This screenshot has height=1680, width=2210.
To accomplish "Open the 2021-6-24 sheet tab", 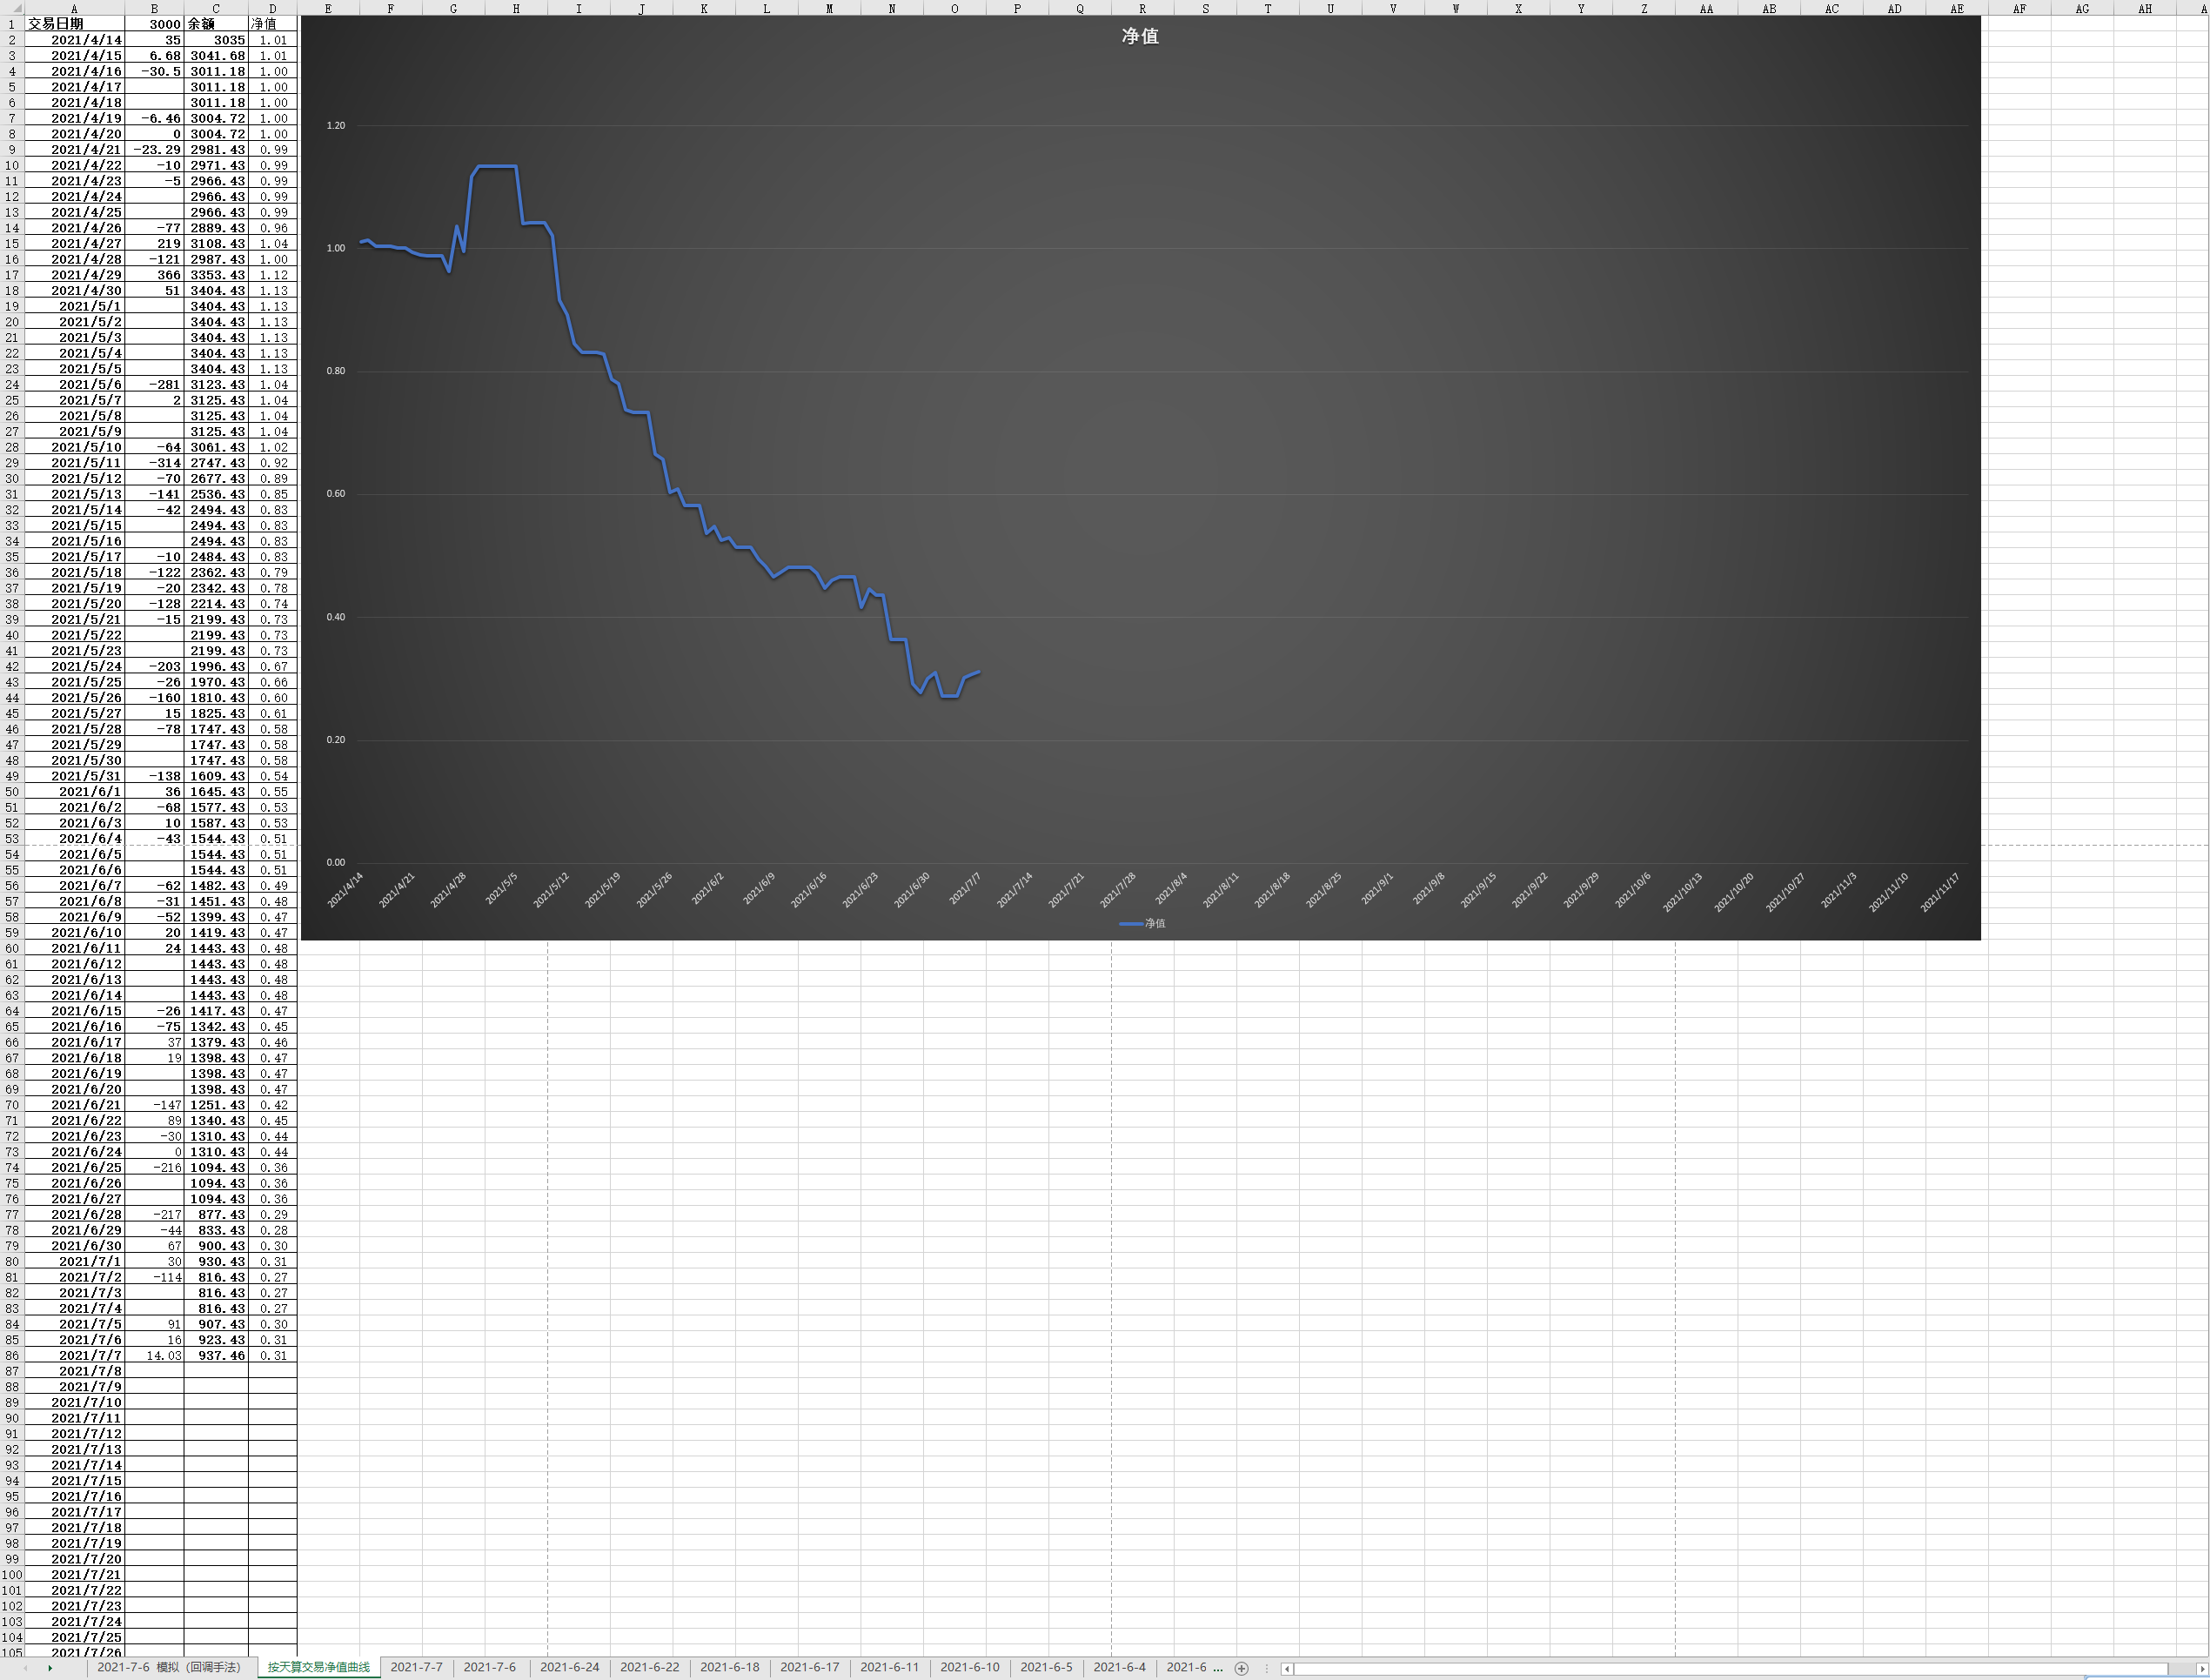I will click(x=570, y=1667).
